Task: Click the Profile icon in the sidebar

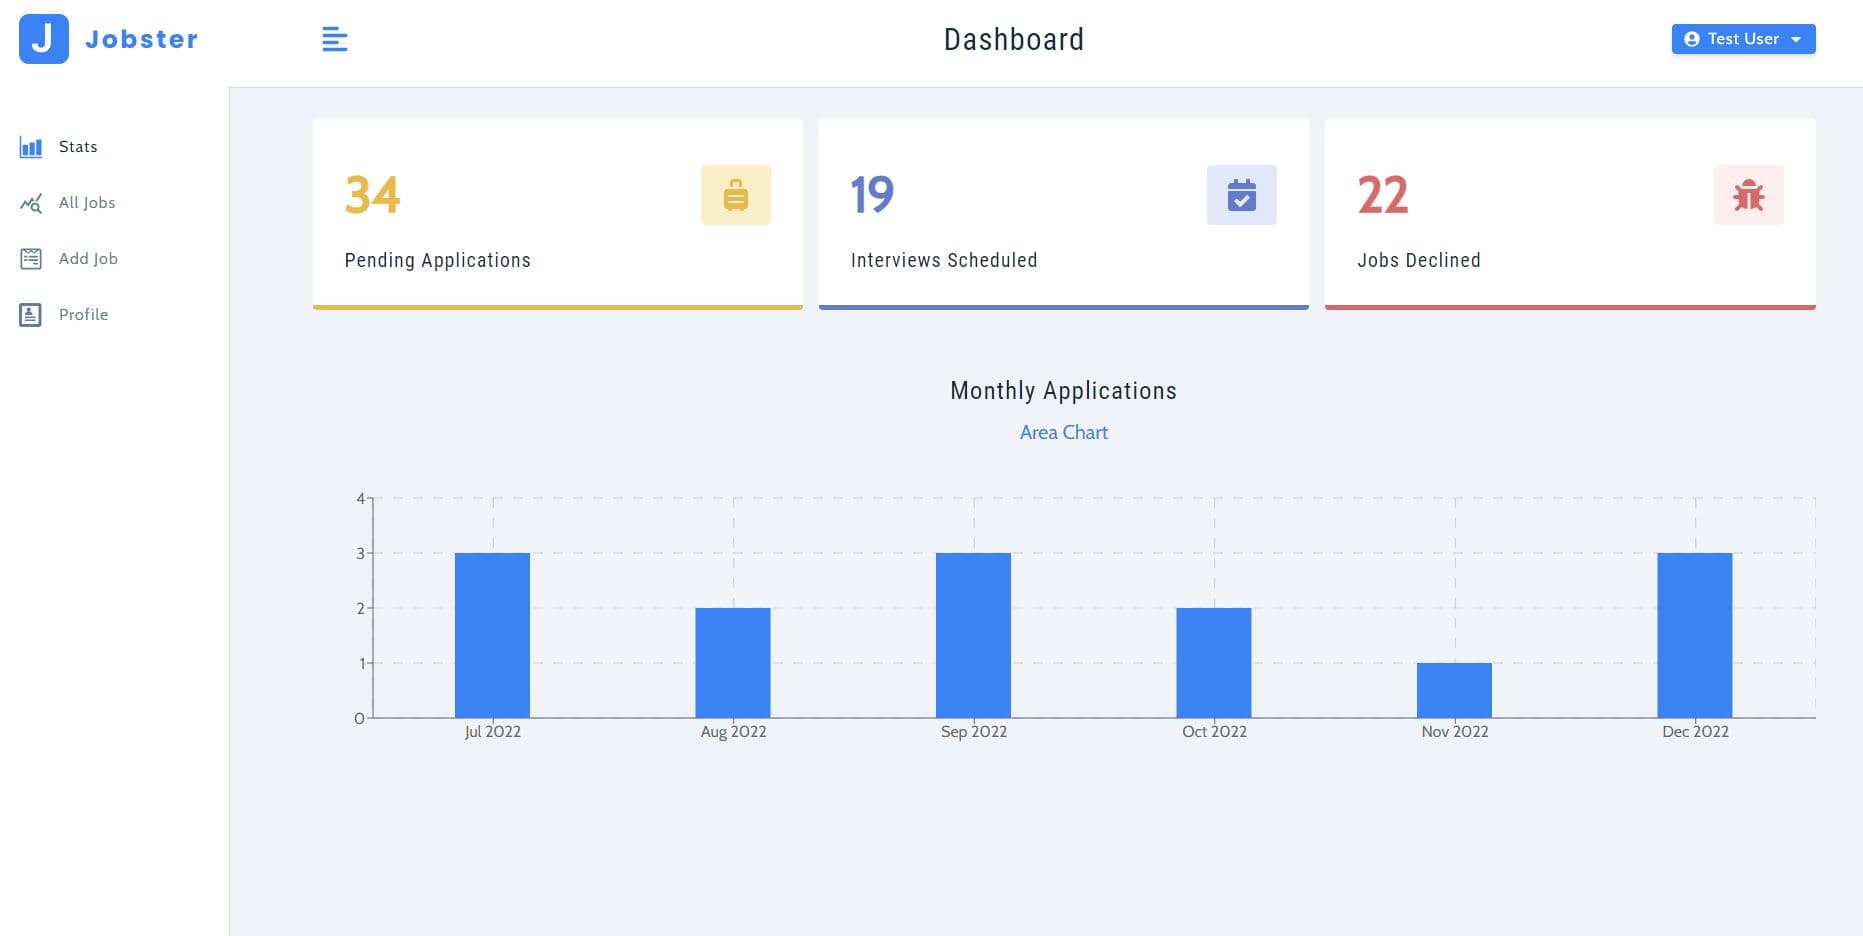Action: (31, 314)
